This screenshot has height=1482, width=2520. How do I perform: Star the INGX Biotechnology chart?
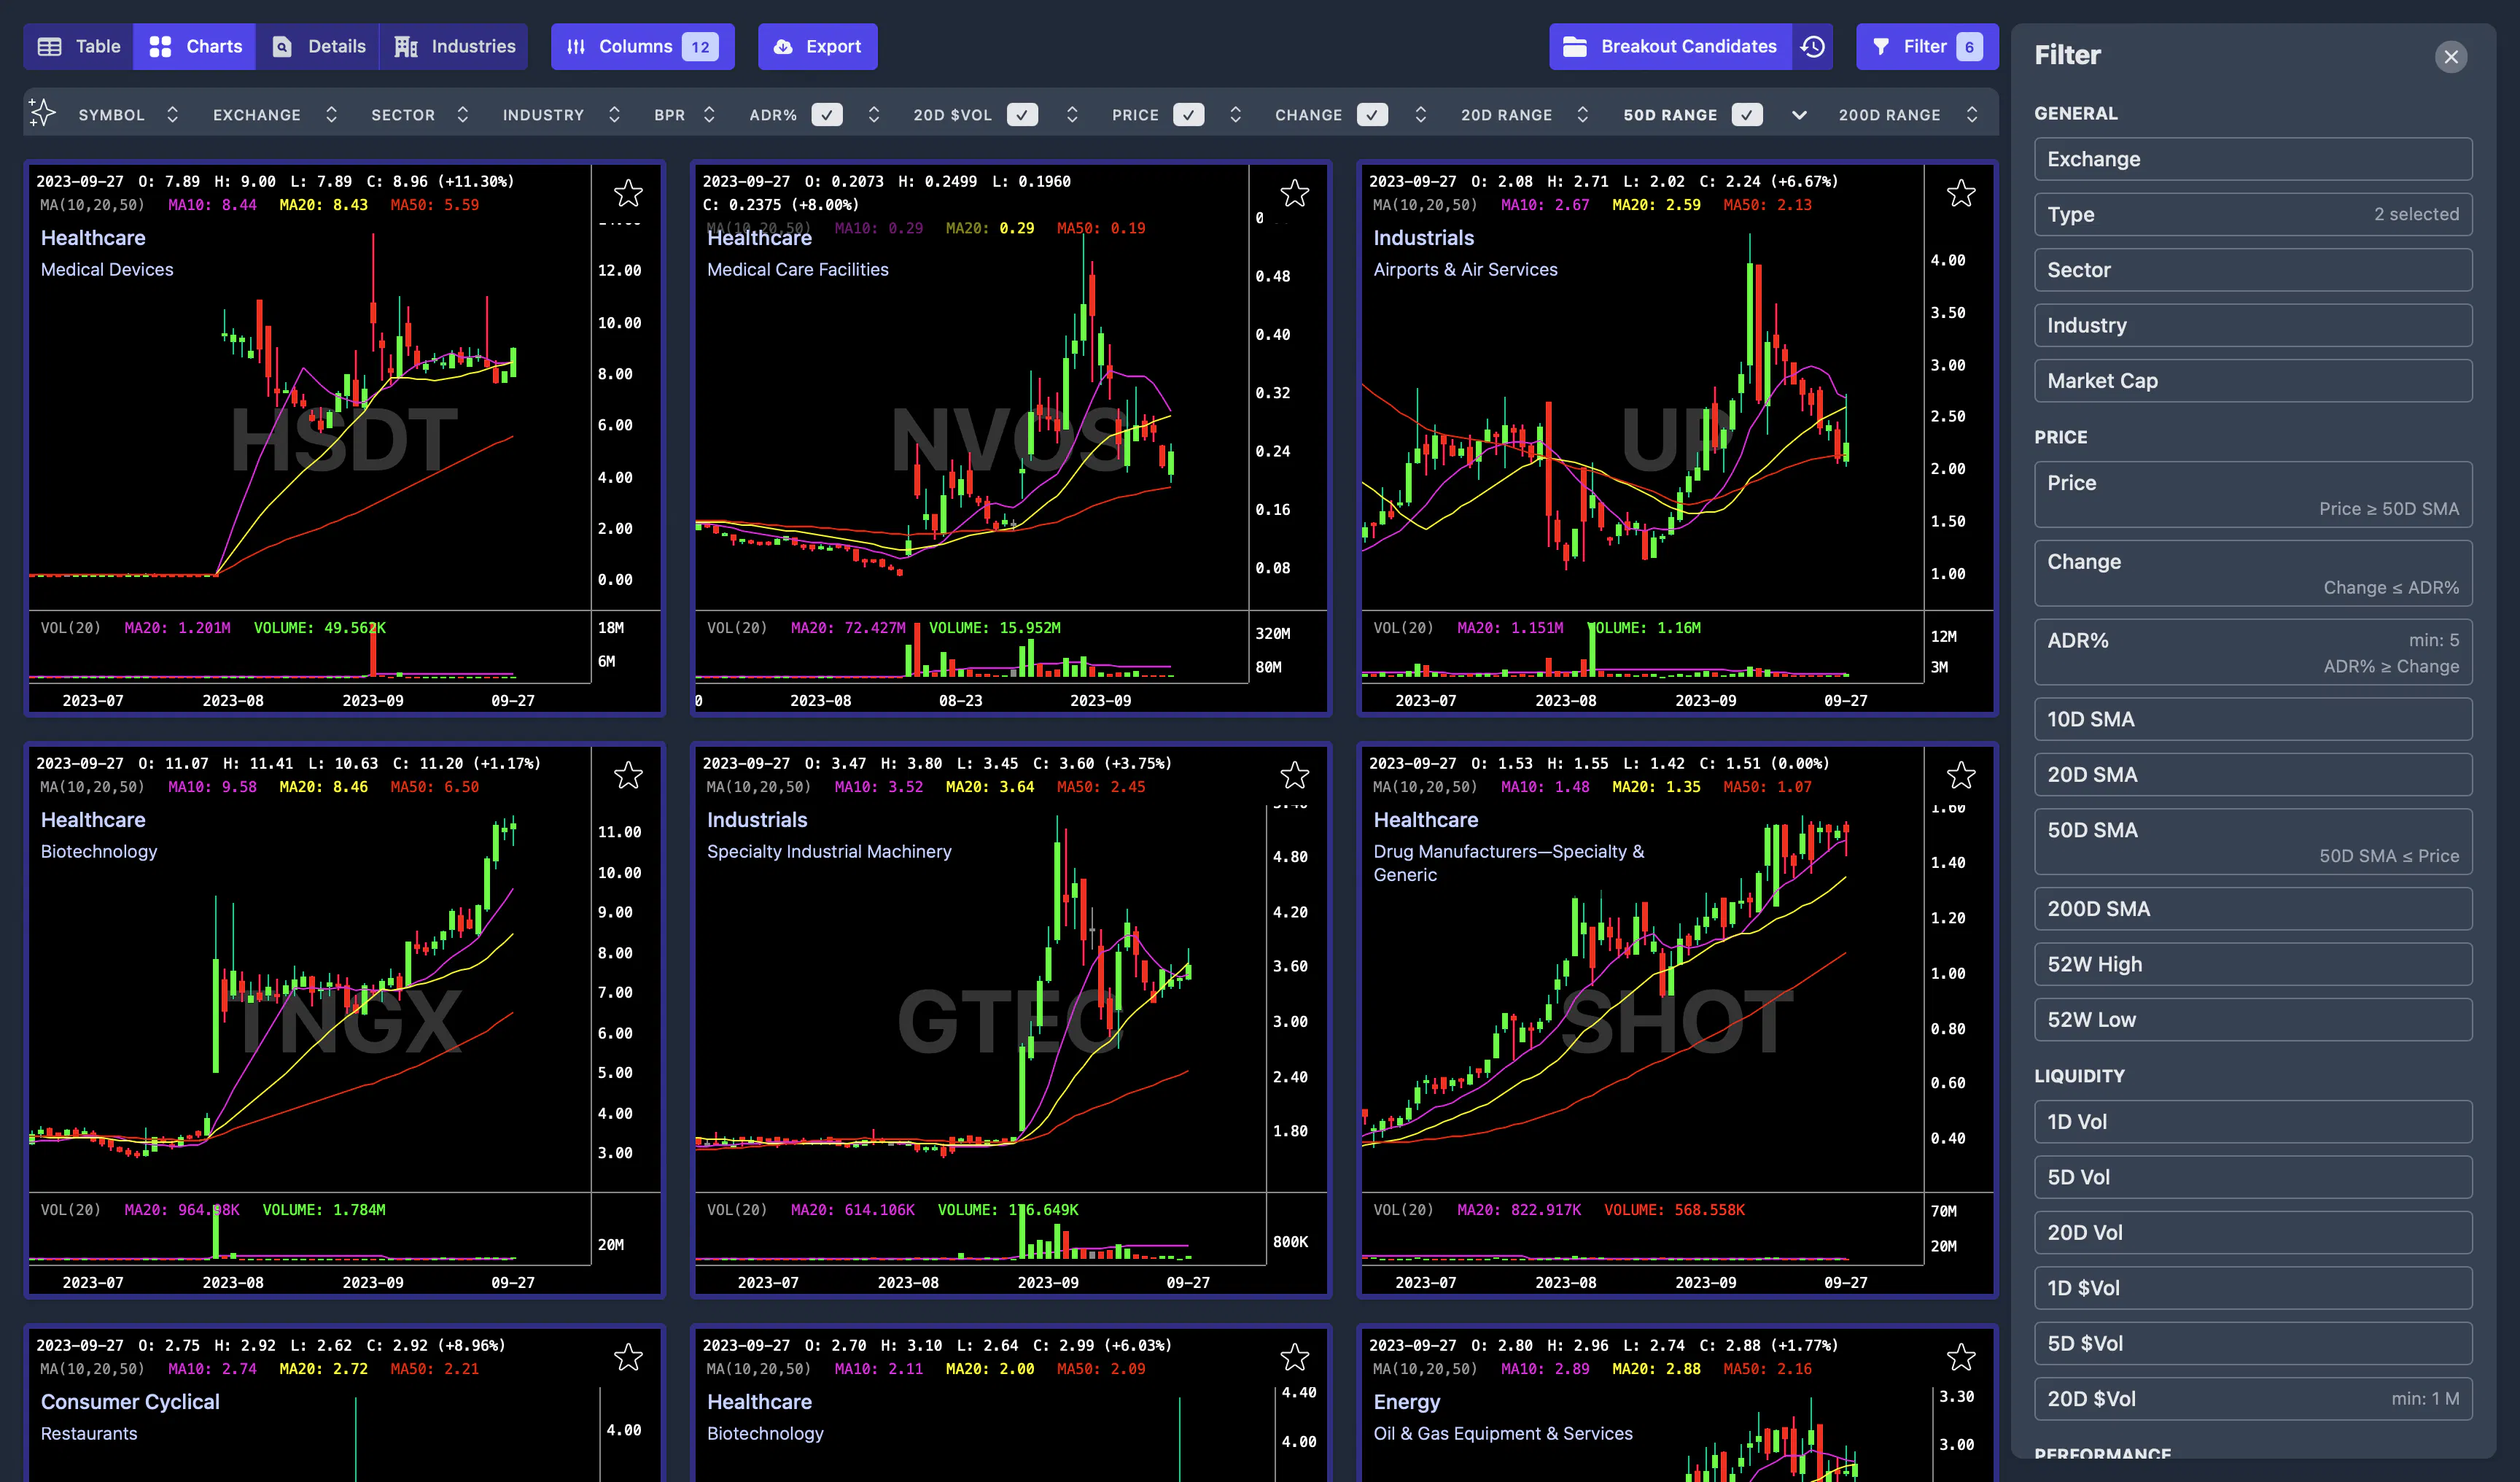pyautogui.click(x=628, y=775)
